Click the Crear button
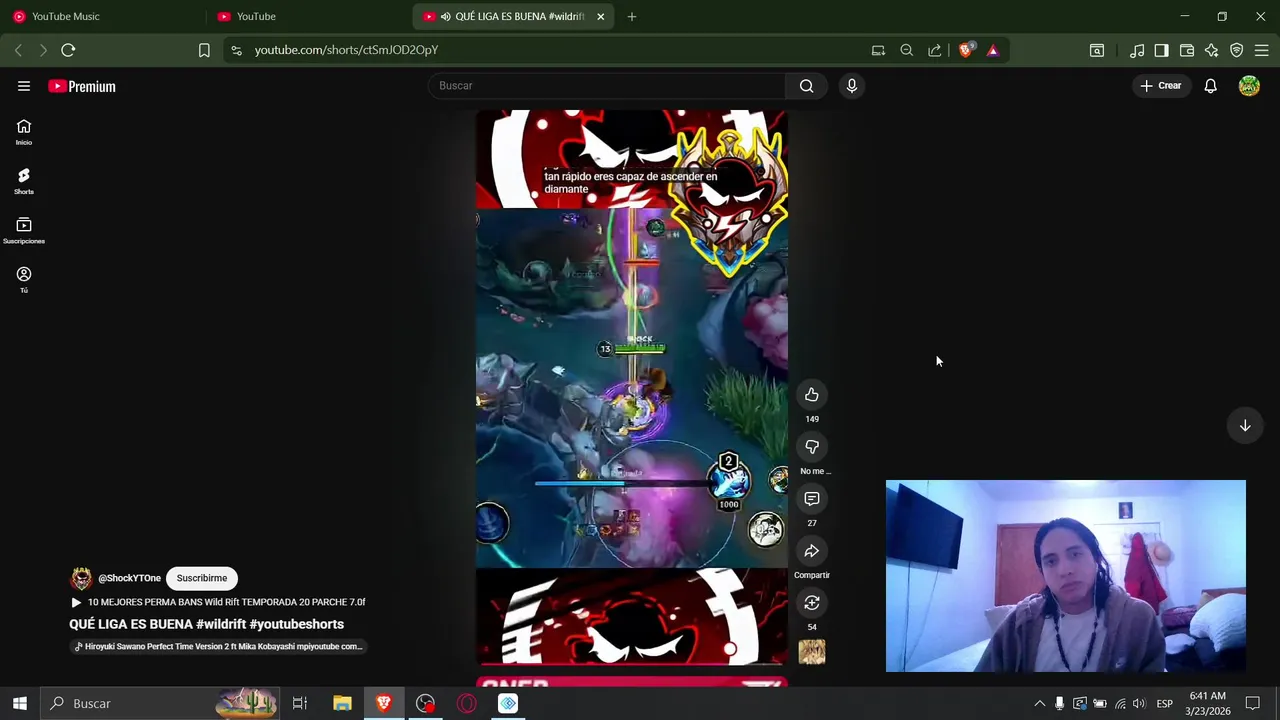 point(1160,86)
